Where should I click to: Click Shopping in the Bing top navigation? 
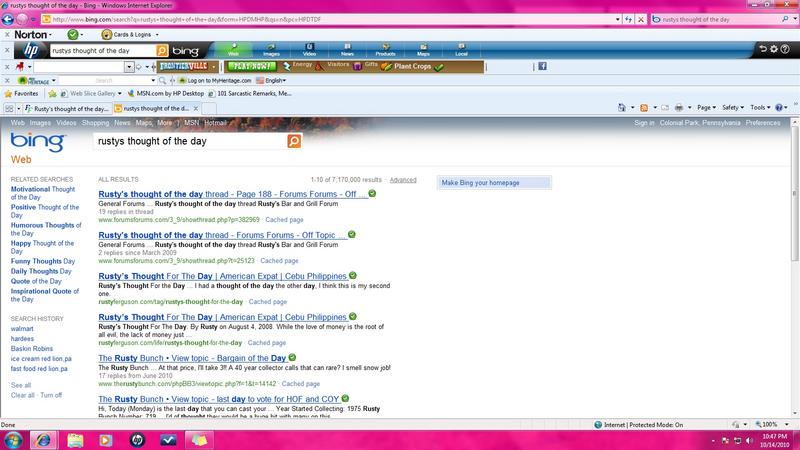(x=95, y=123)
